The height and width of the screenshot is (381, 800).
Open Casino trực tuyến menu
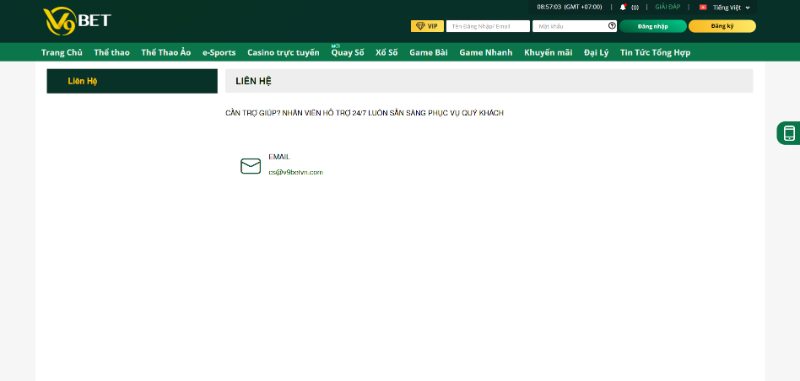pyautogui.click(x=283, y=53)
